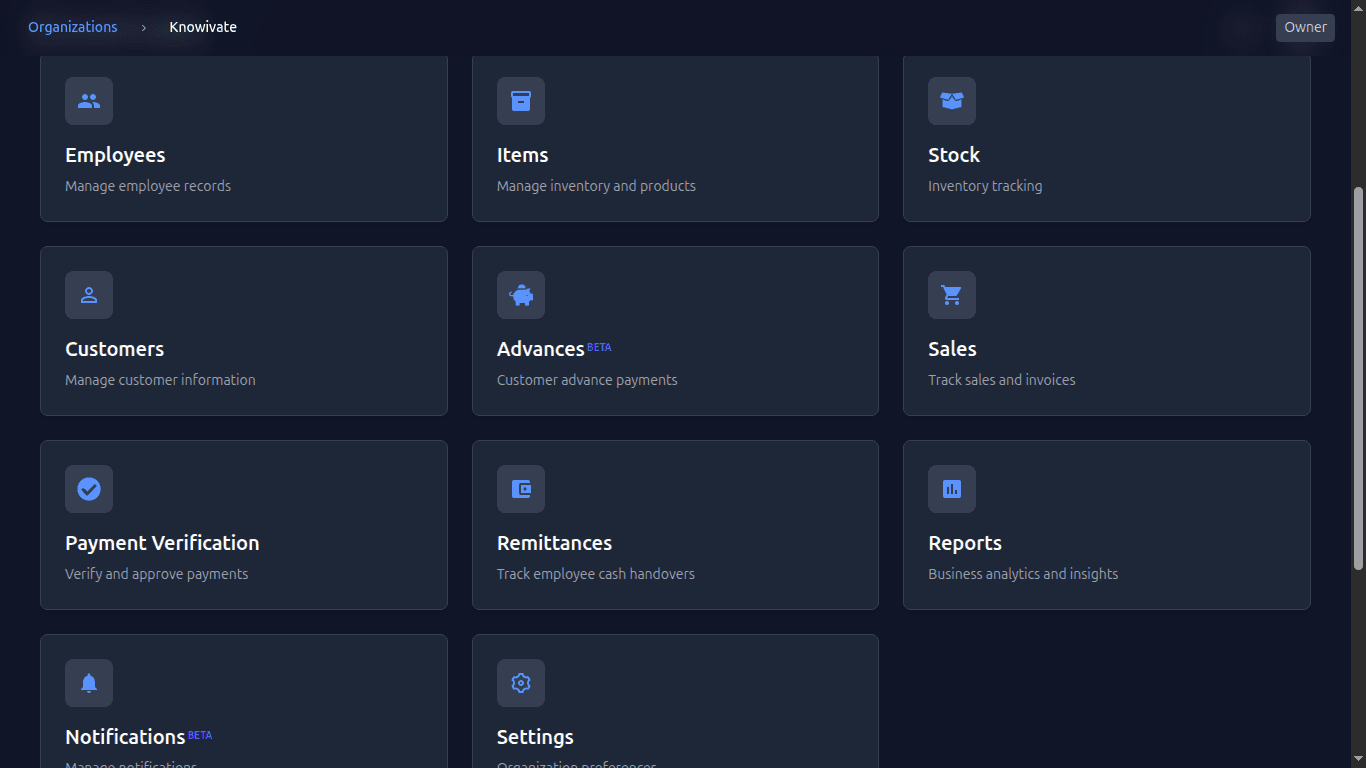Click the vertical page scrollbar thumb
Image resolution: width=1366 pixels, height=768 pixels.
pos(1358,378)
